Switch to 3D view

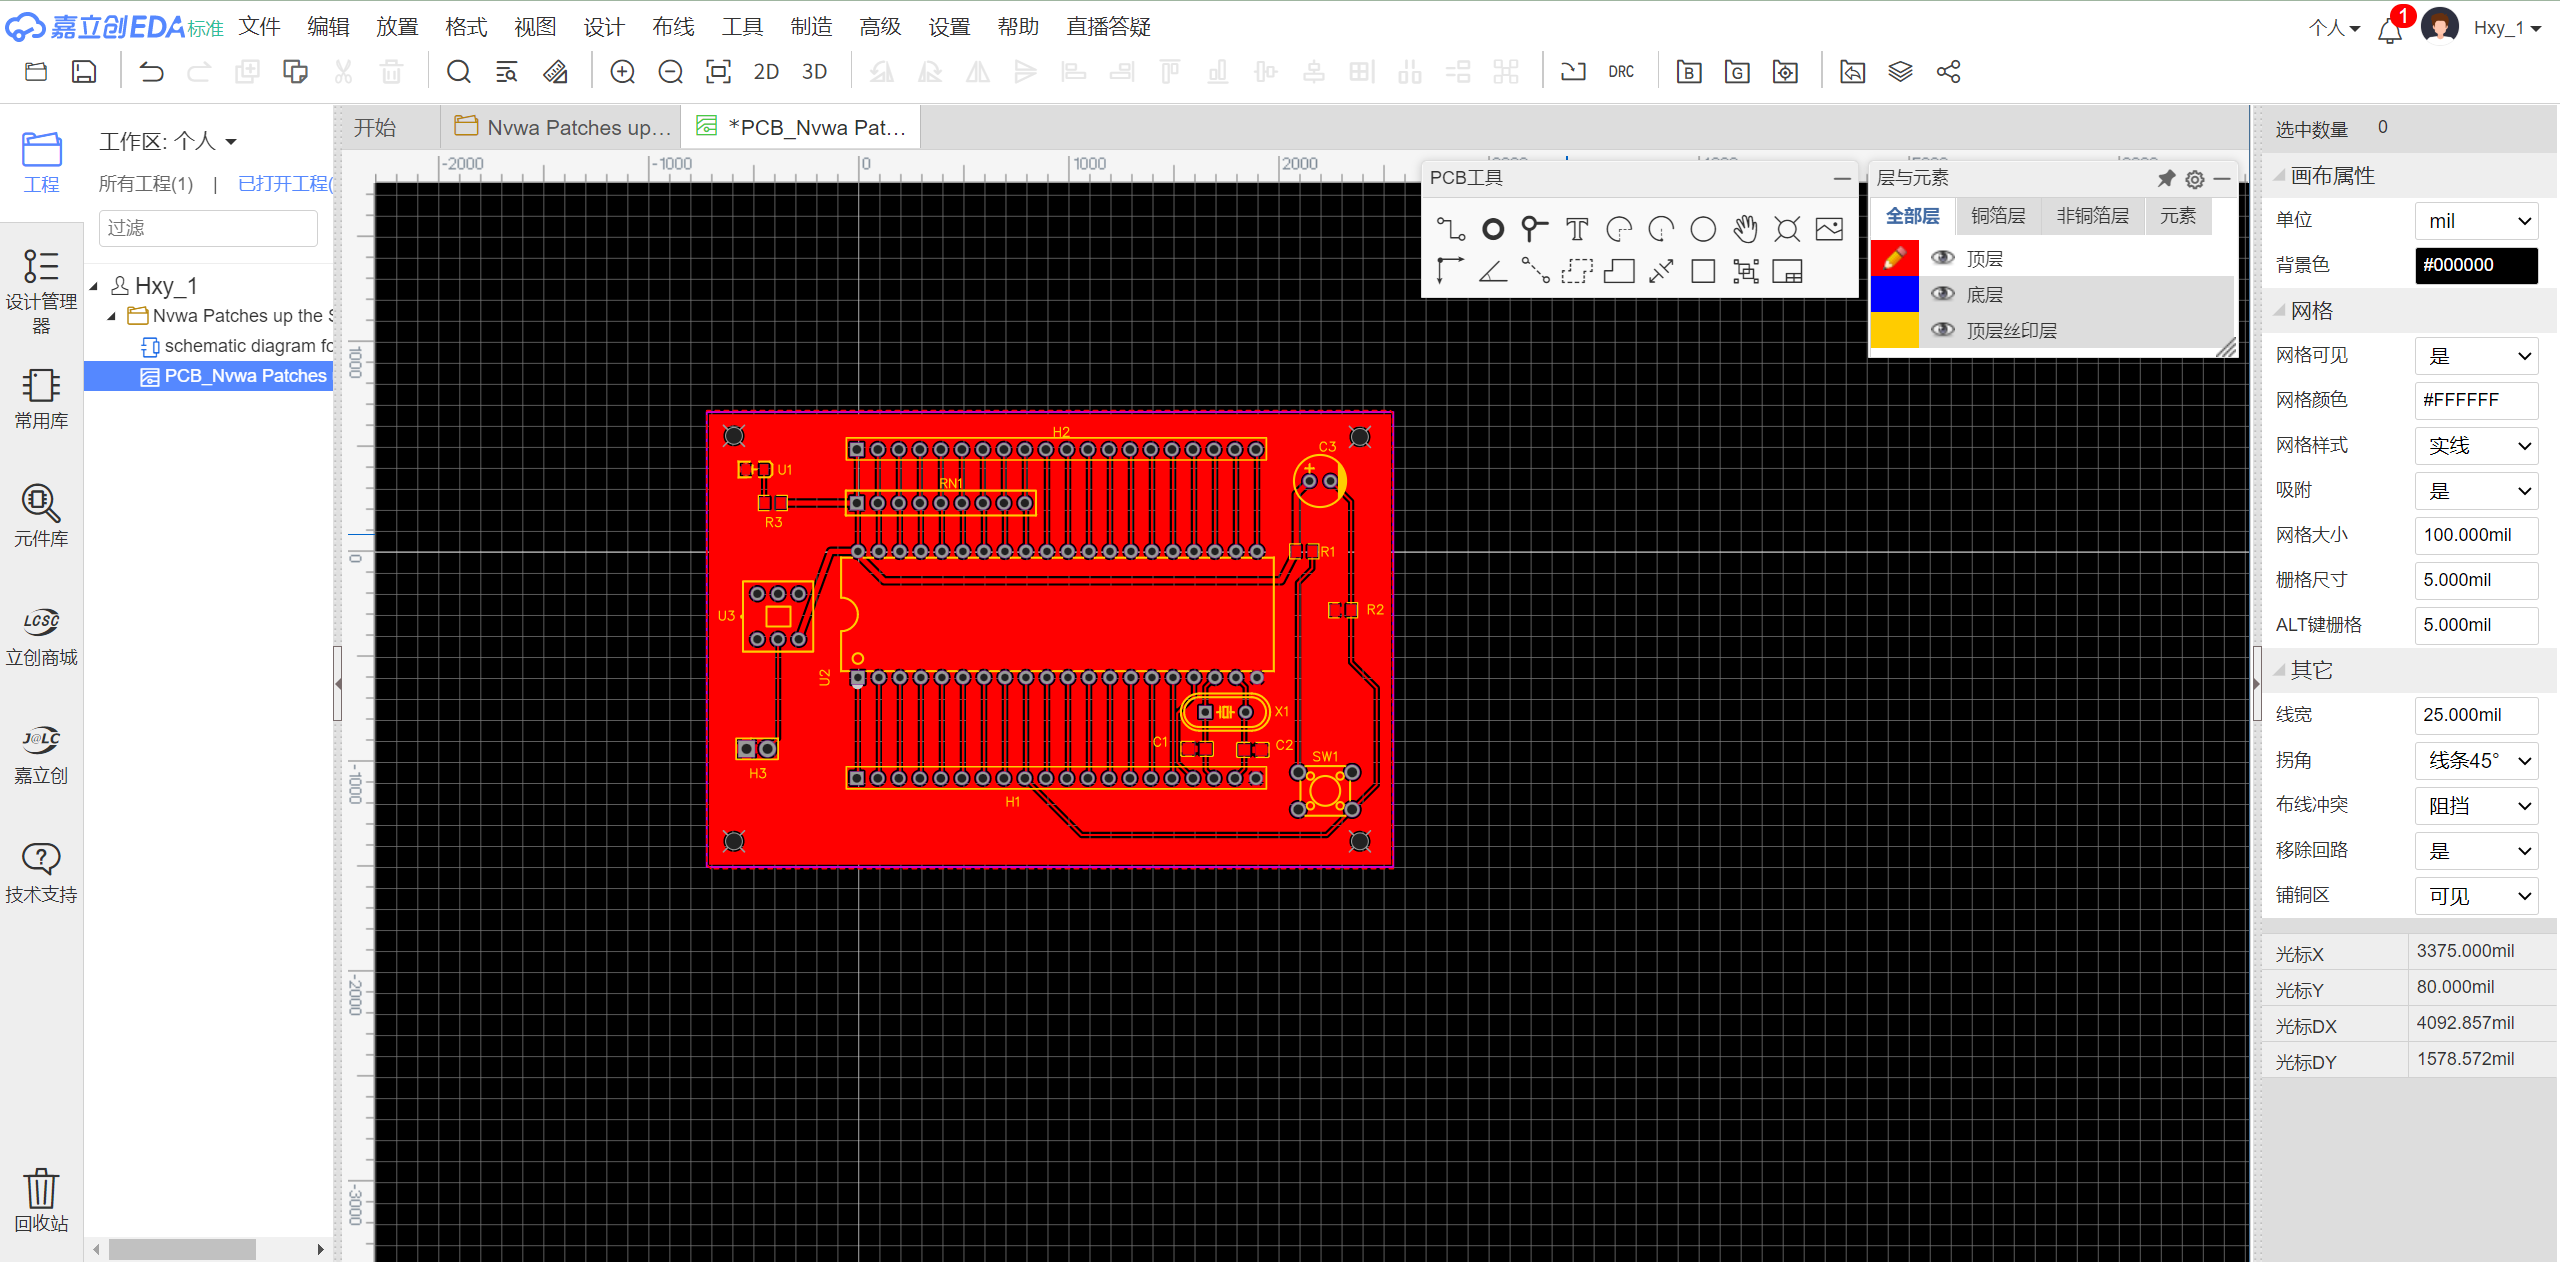coord(814,72)
